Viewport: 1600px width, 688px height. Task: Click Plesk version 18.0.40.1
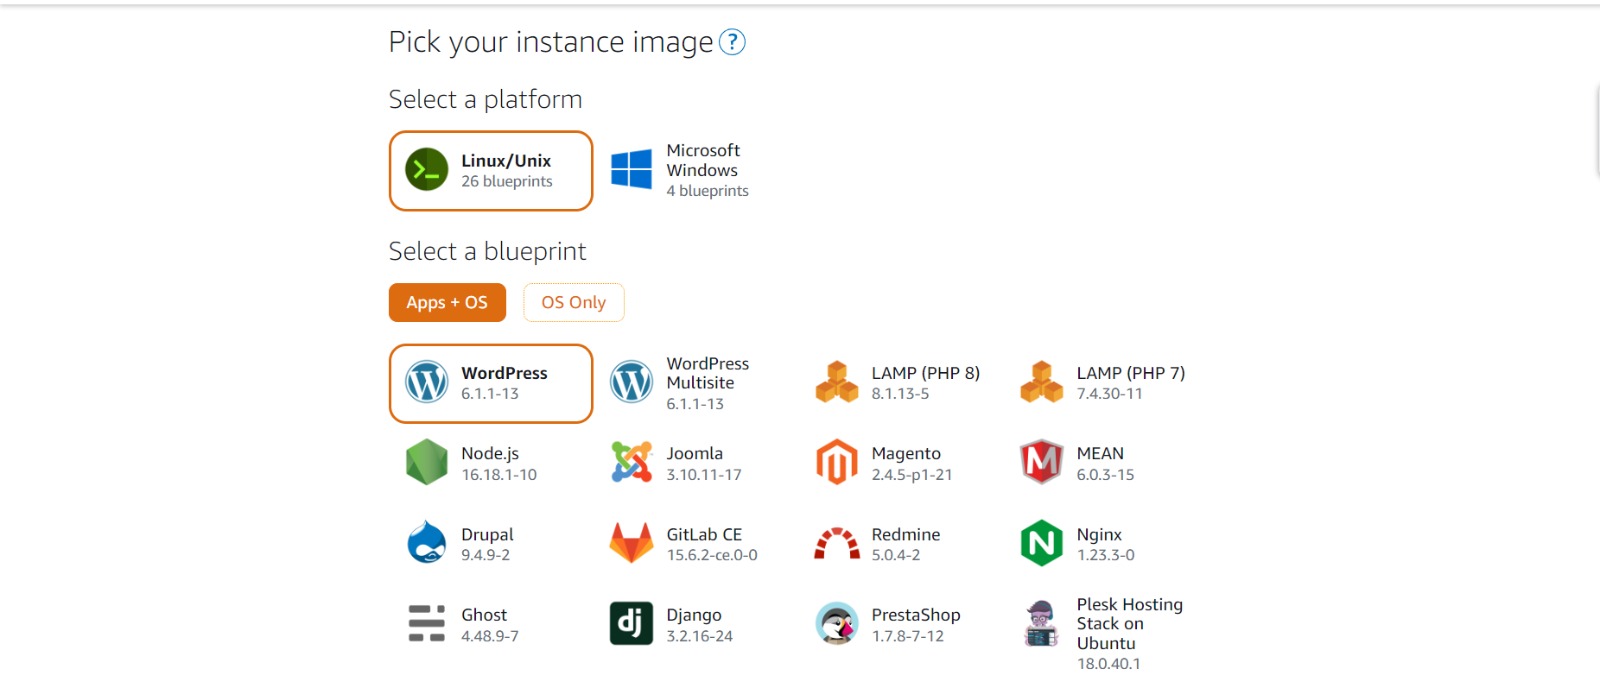pyautogui.click(x=1108, y=664)
